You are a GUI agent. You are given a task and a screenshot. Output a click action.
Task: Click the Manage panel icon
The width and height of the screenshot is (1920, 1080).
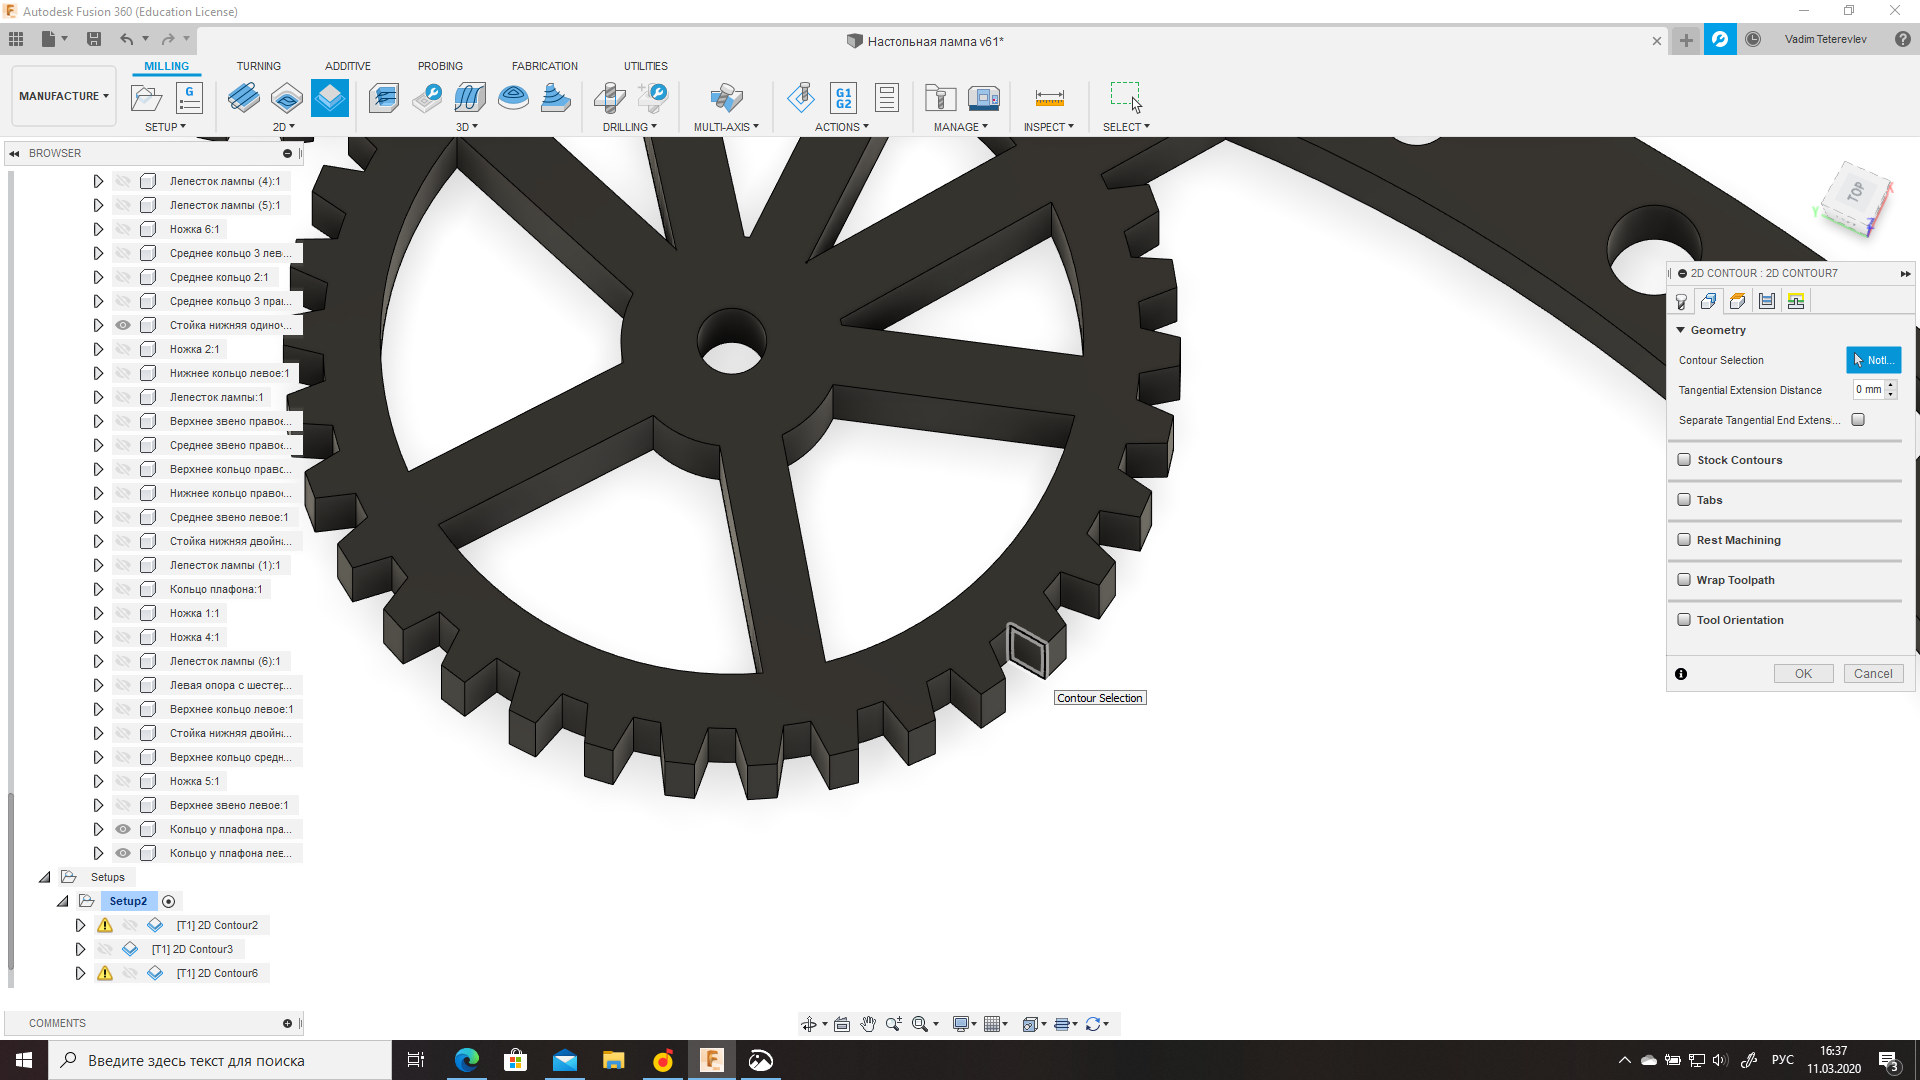click(x=961, y=99)
